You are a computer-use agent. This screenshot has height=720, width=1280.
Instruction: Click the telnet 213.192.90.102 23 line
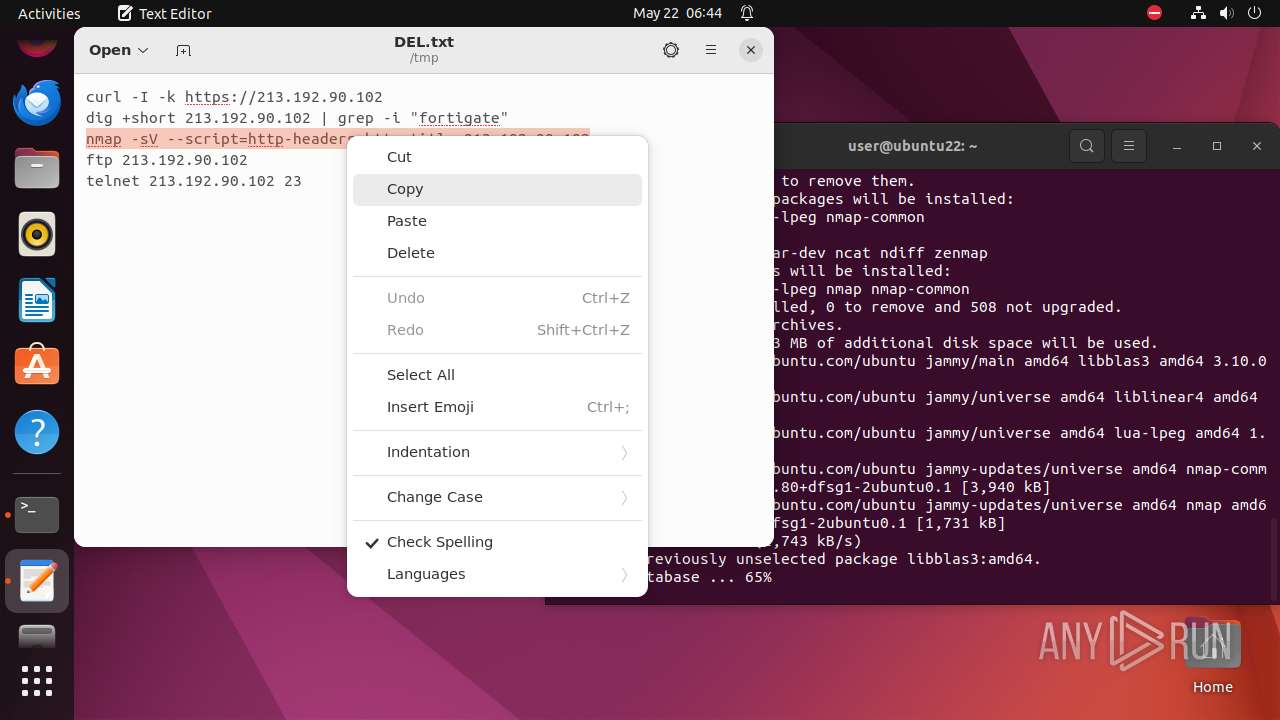(x=194, y=181)
